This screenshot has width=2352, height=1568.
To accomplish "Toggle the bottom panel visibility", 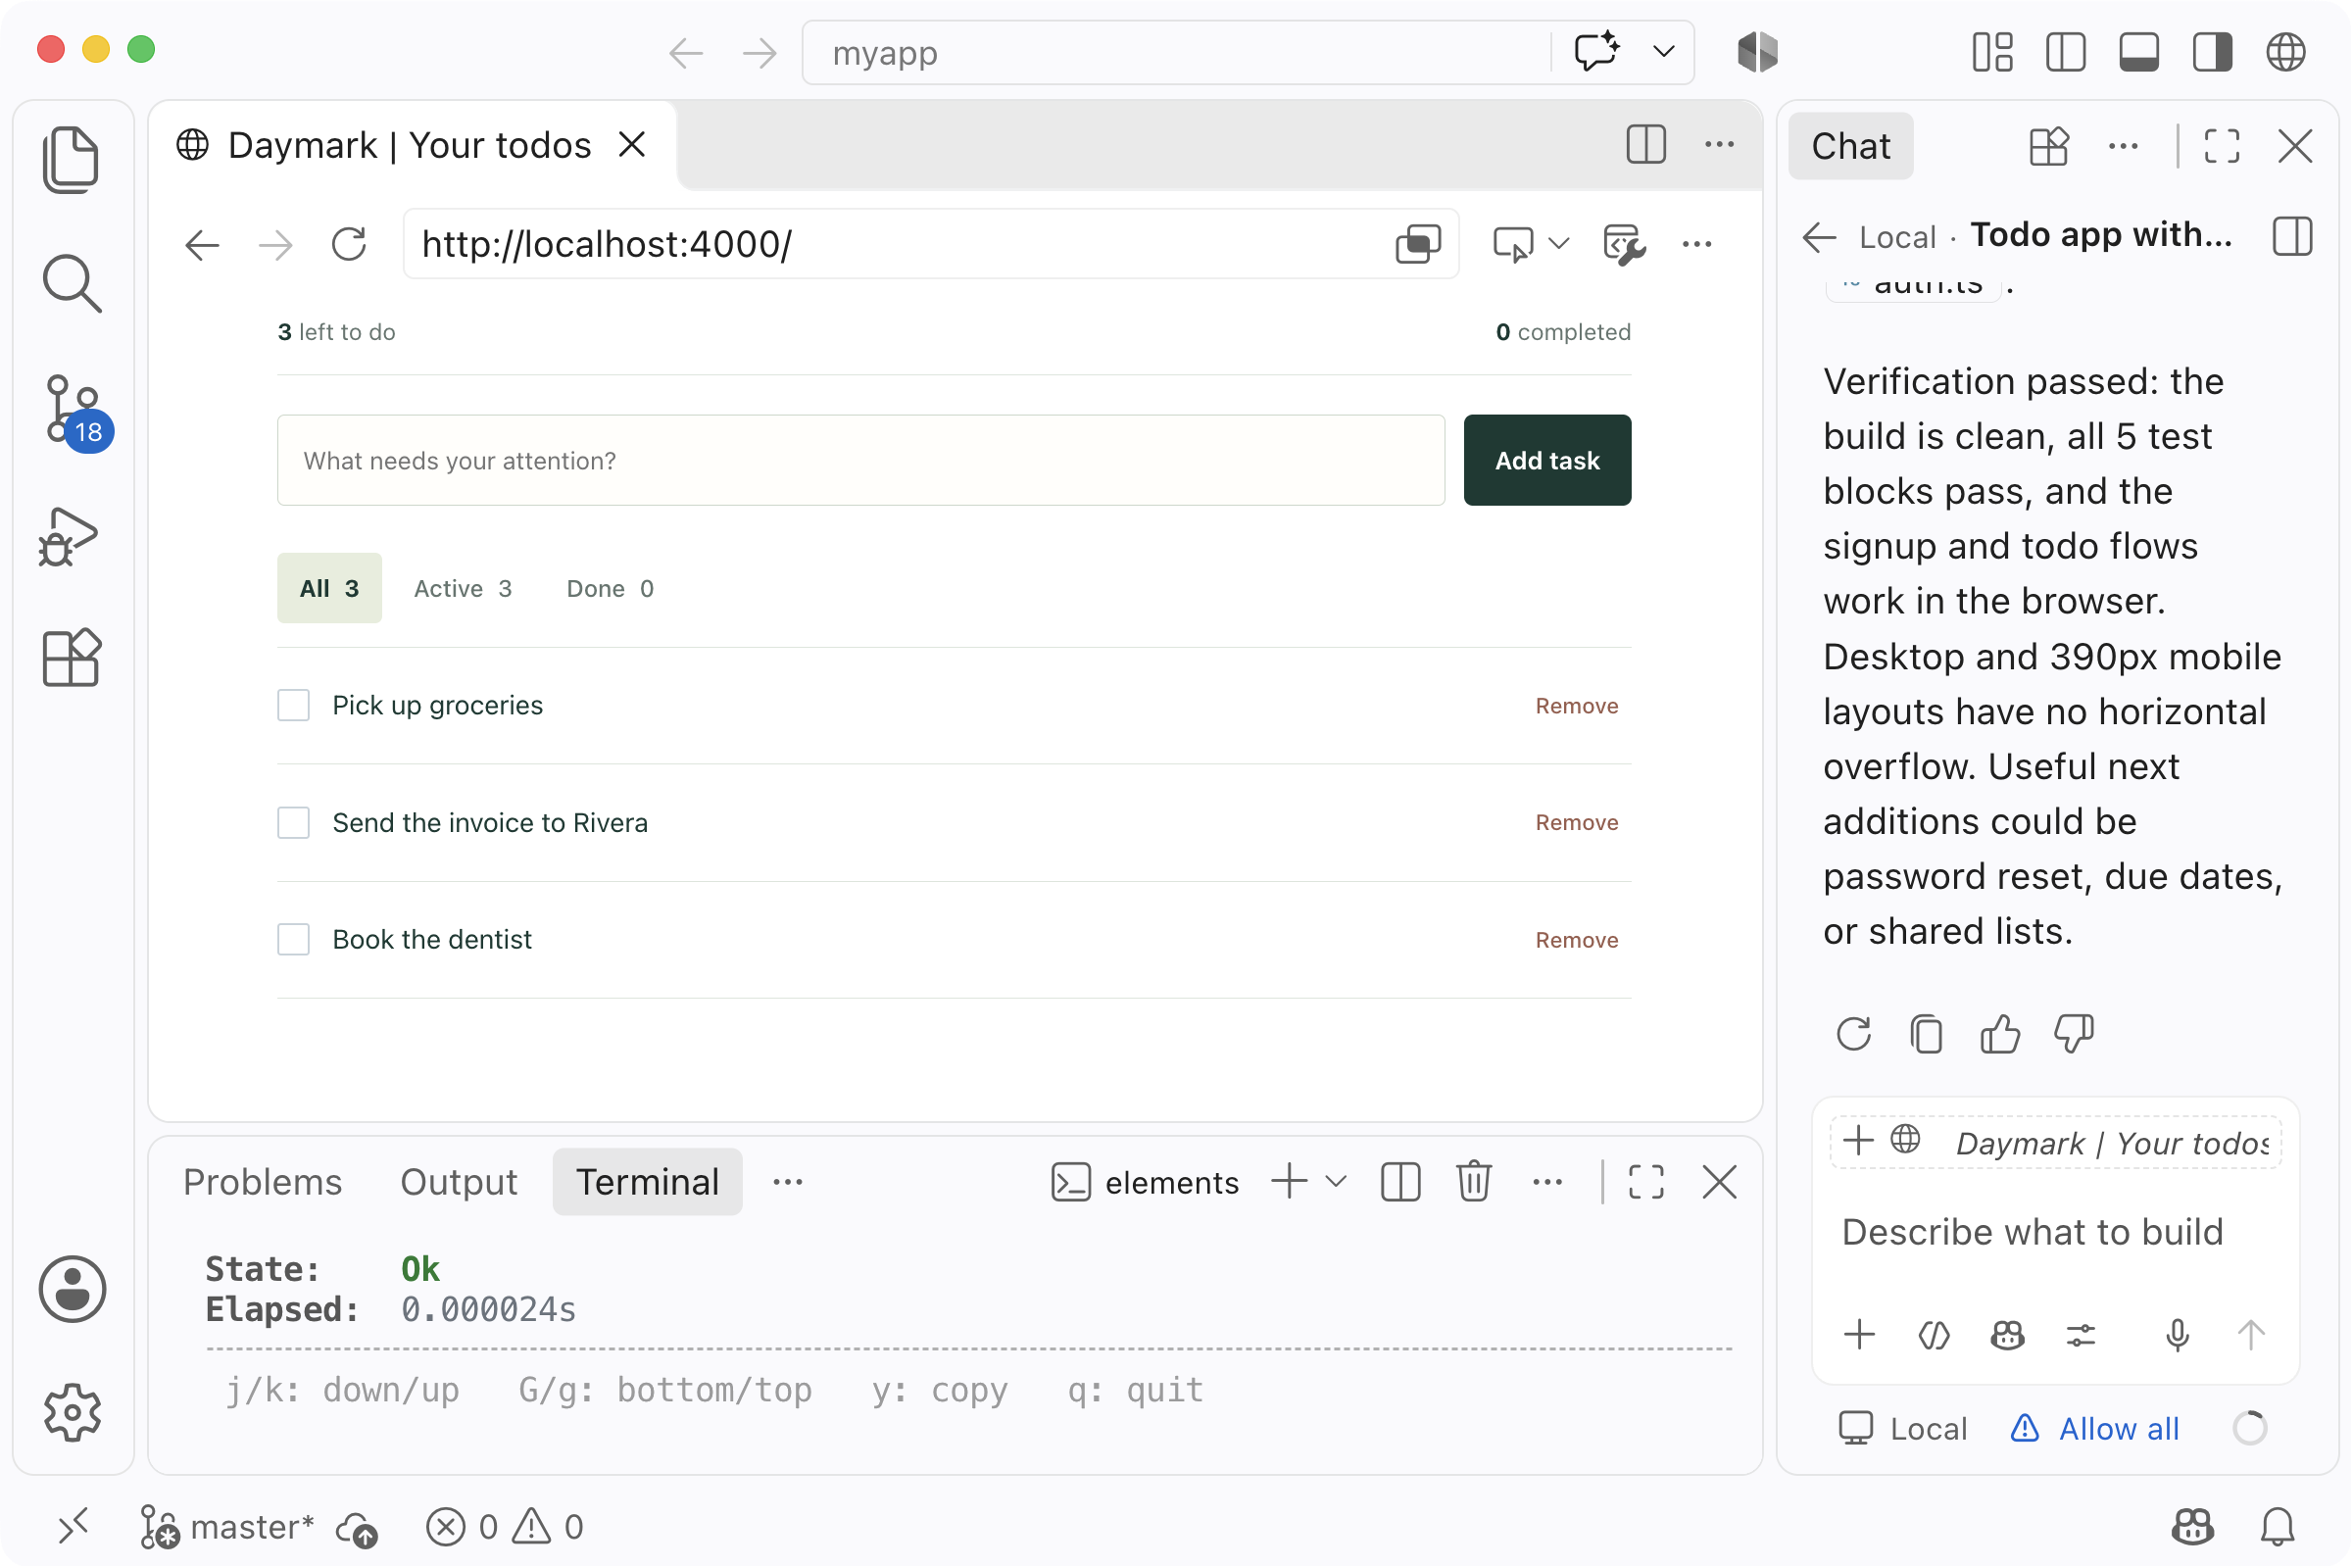I will 2139,52.
